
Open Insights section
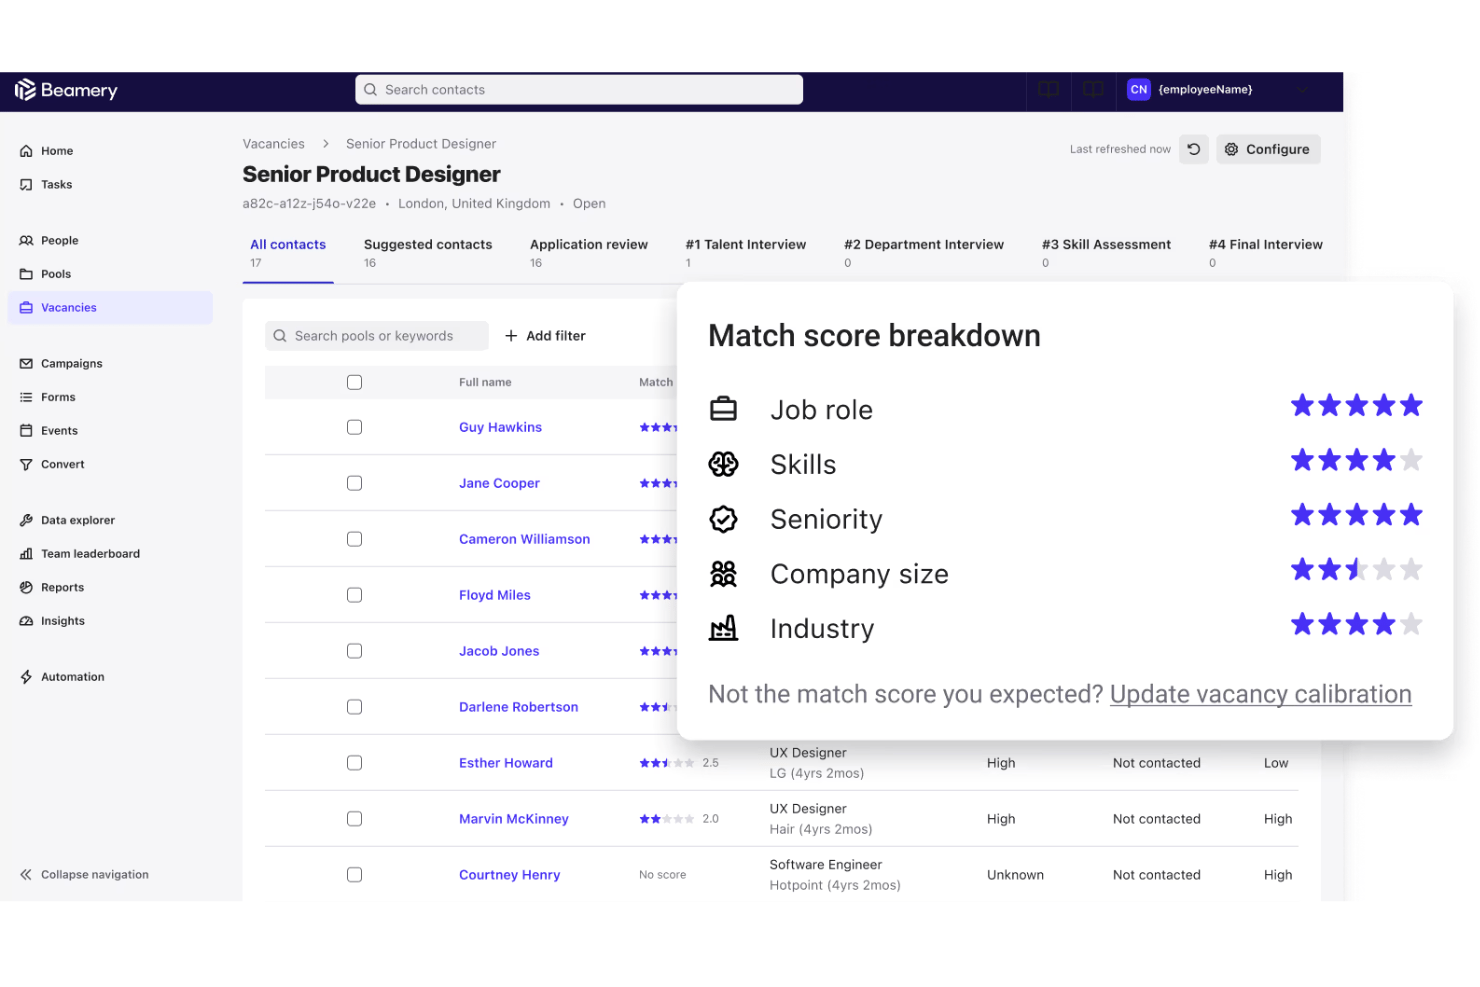point(52,621)
